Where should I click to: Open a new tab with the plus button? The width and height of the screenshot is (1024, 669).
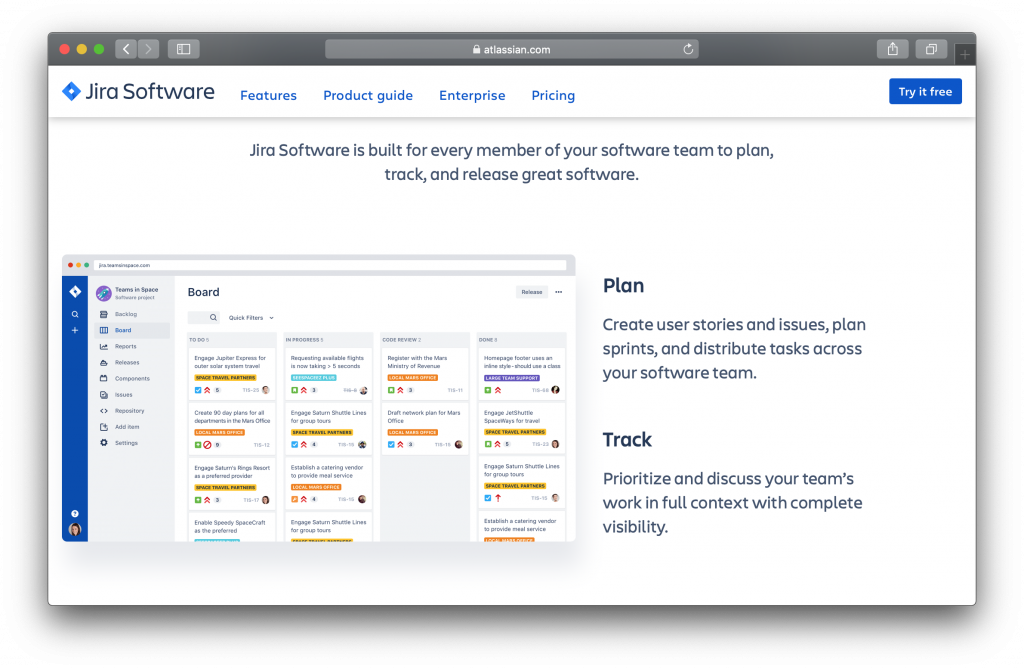pos(965,55)
